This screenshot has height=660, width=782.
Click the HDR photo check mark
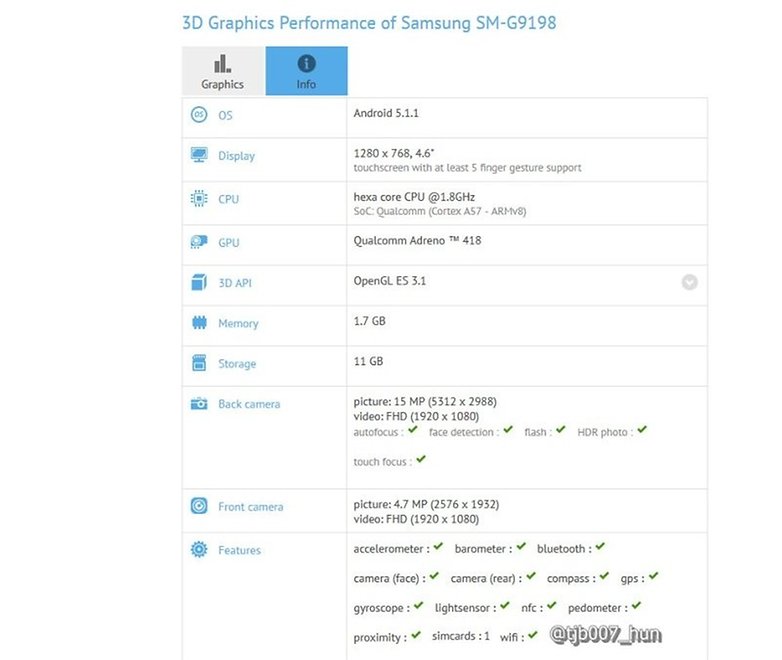click(x=642, y=430)
